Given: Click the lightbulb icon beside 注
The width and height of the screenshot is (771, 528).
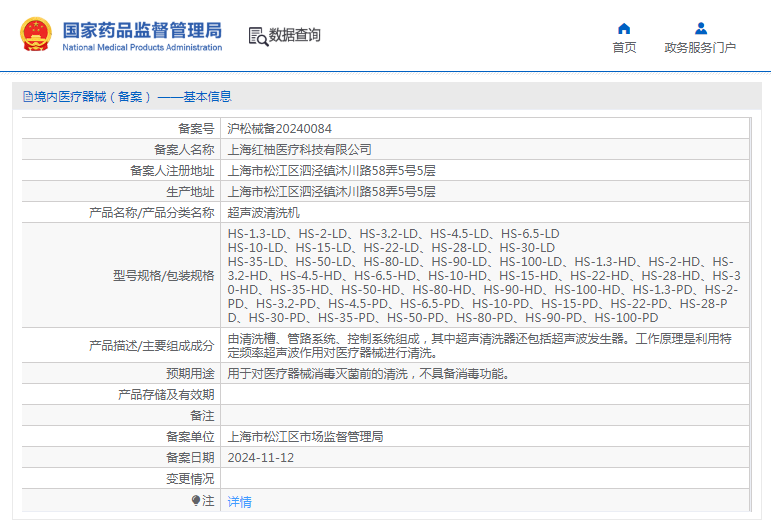Looking at the screenshot, I should click(x=196, y=500).
